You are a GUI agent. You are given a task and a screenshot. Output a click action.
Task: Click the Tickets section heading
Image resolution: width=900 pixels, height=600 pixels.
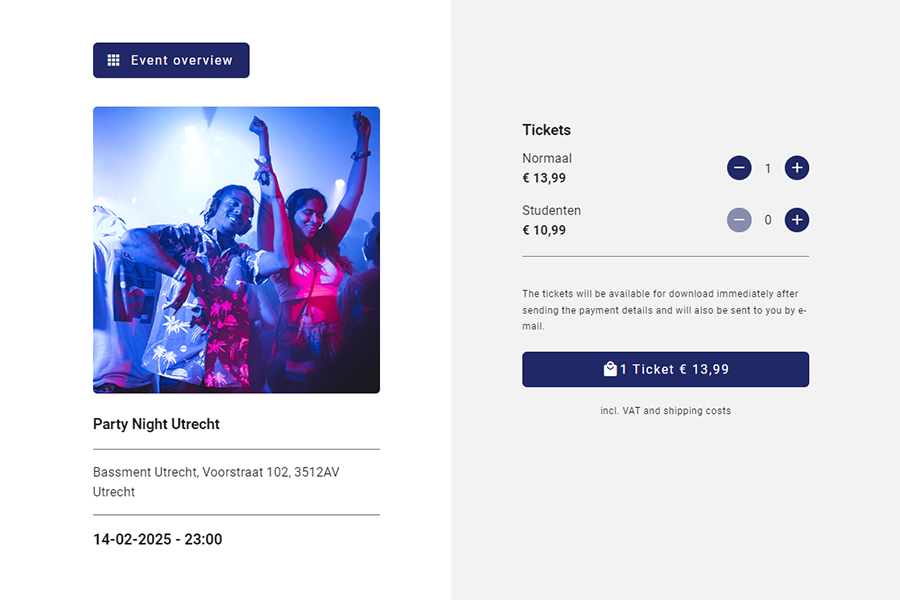(x=547, y=130)
